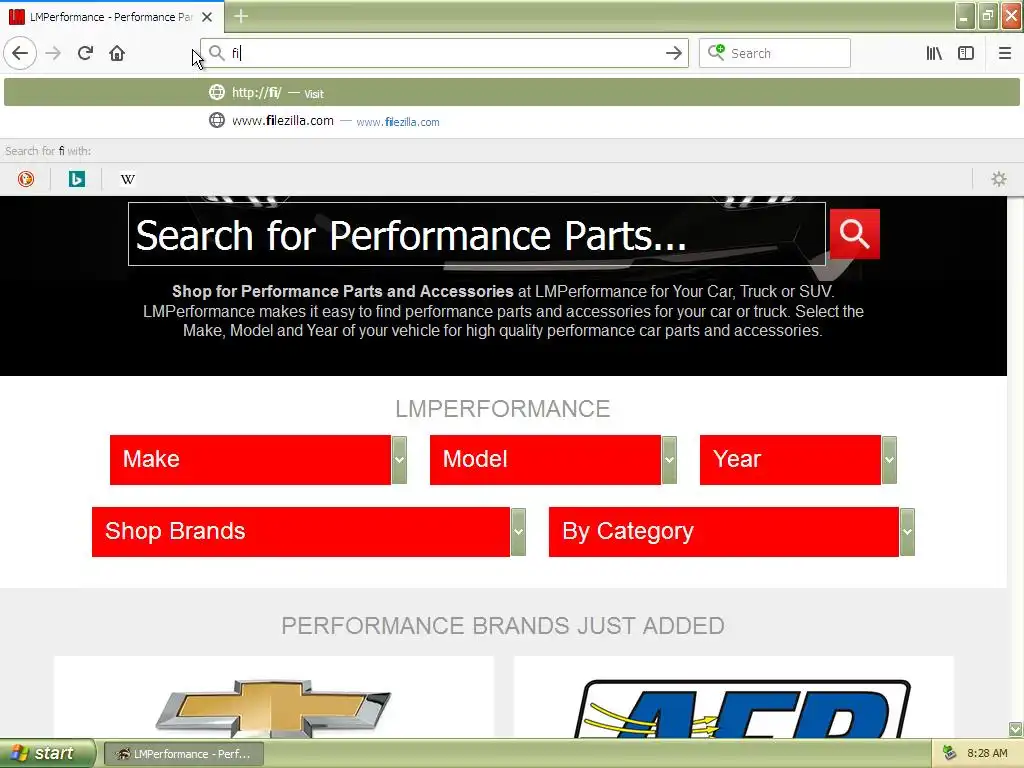Click the page scrollbar down arrow
The height and width of the screenshot is (768, 1024).
1015,729
